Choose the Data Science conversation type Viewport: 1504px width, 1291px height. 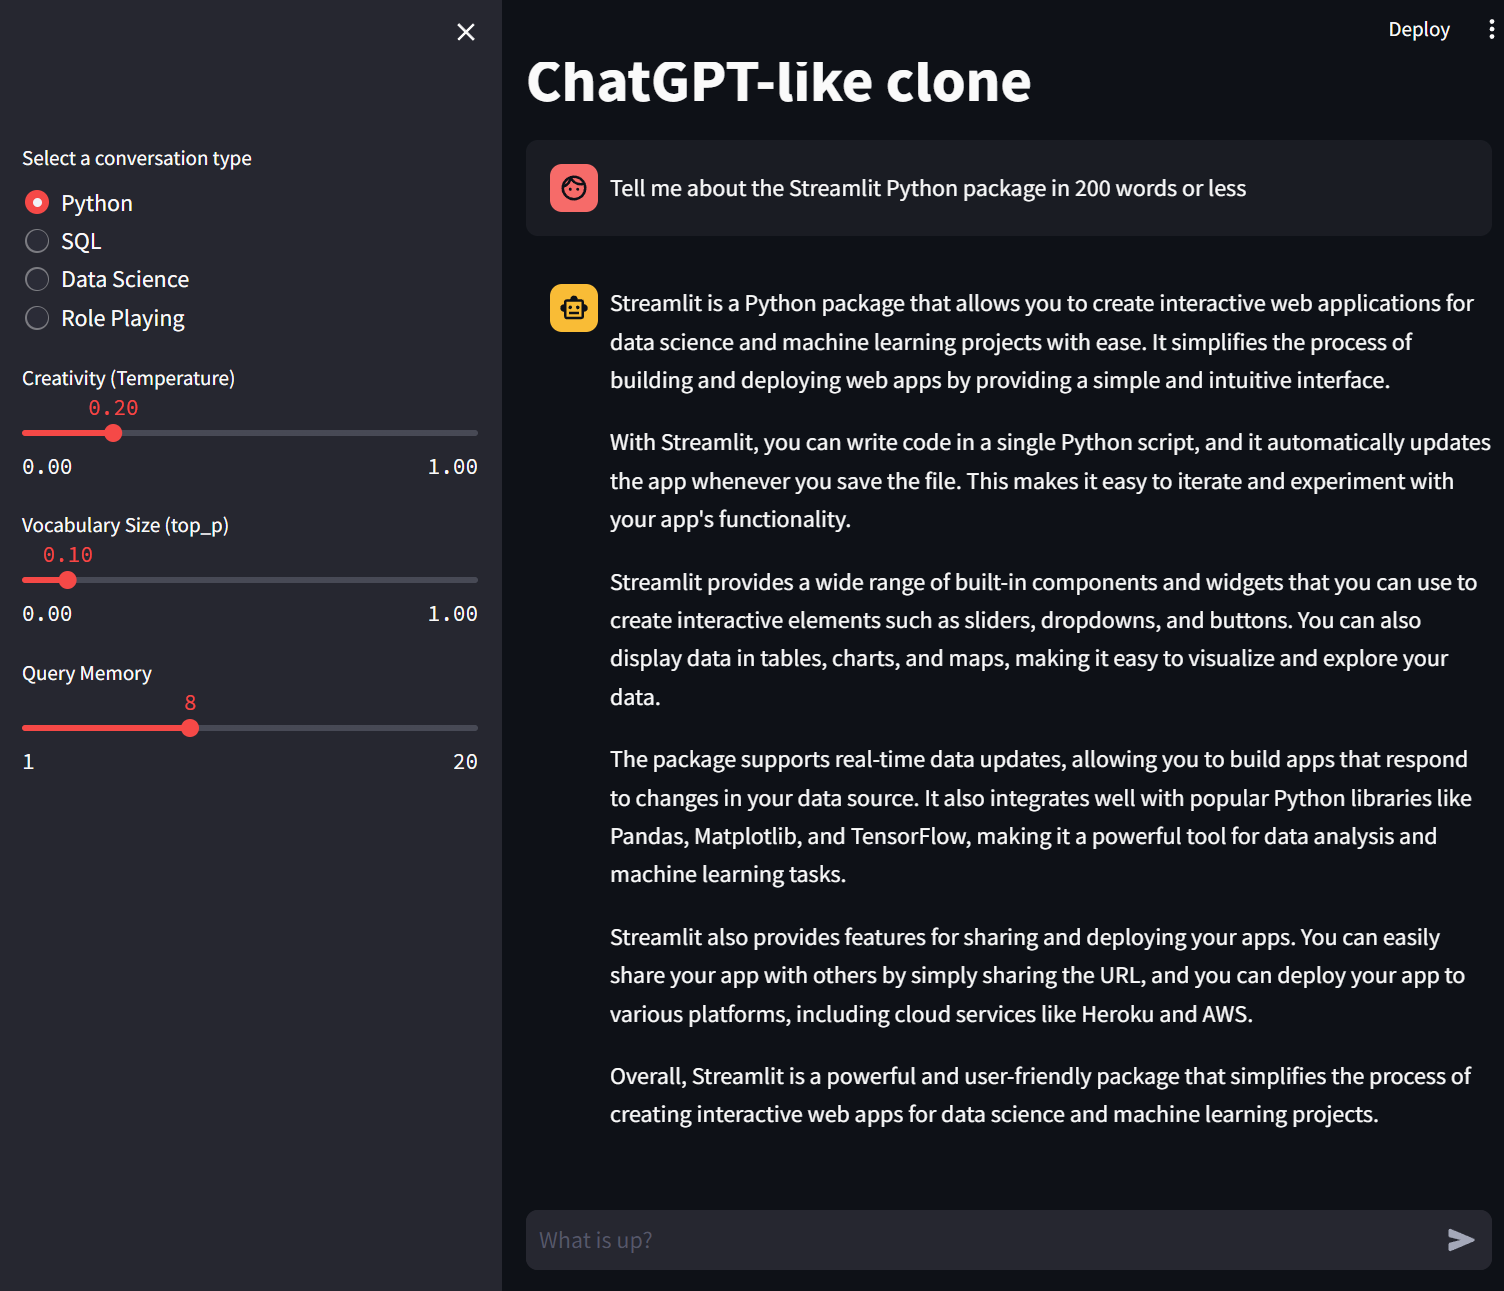37,279
